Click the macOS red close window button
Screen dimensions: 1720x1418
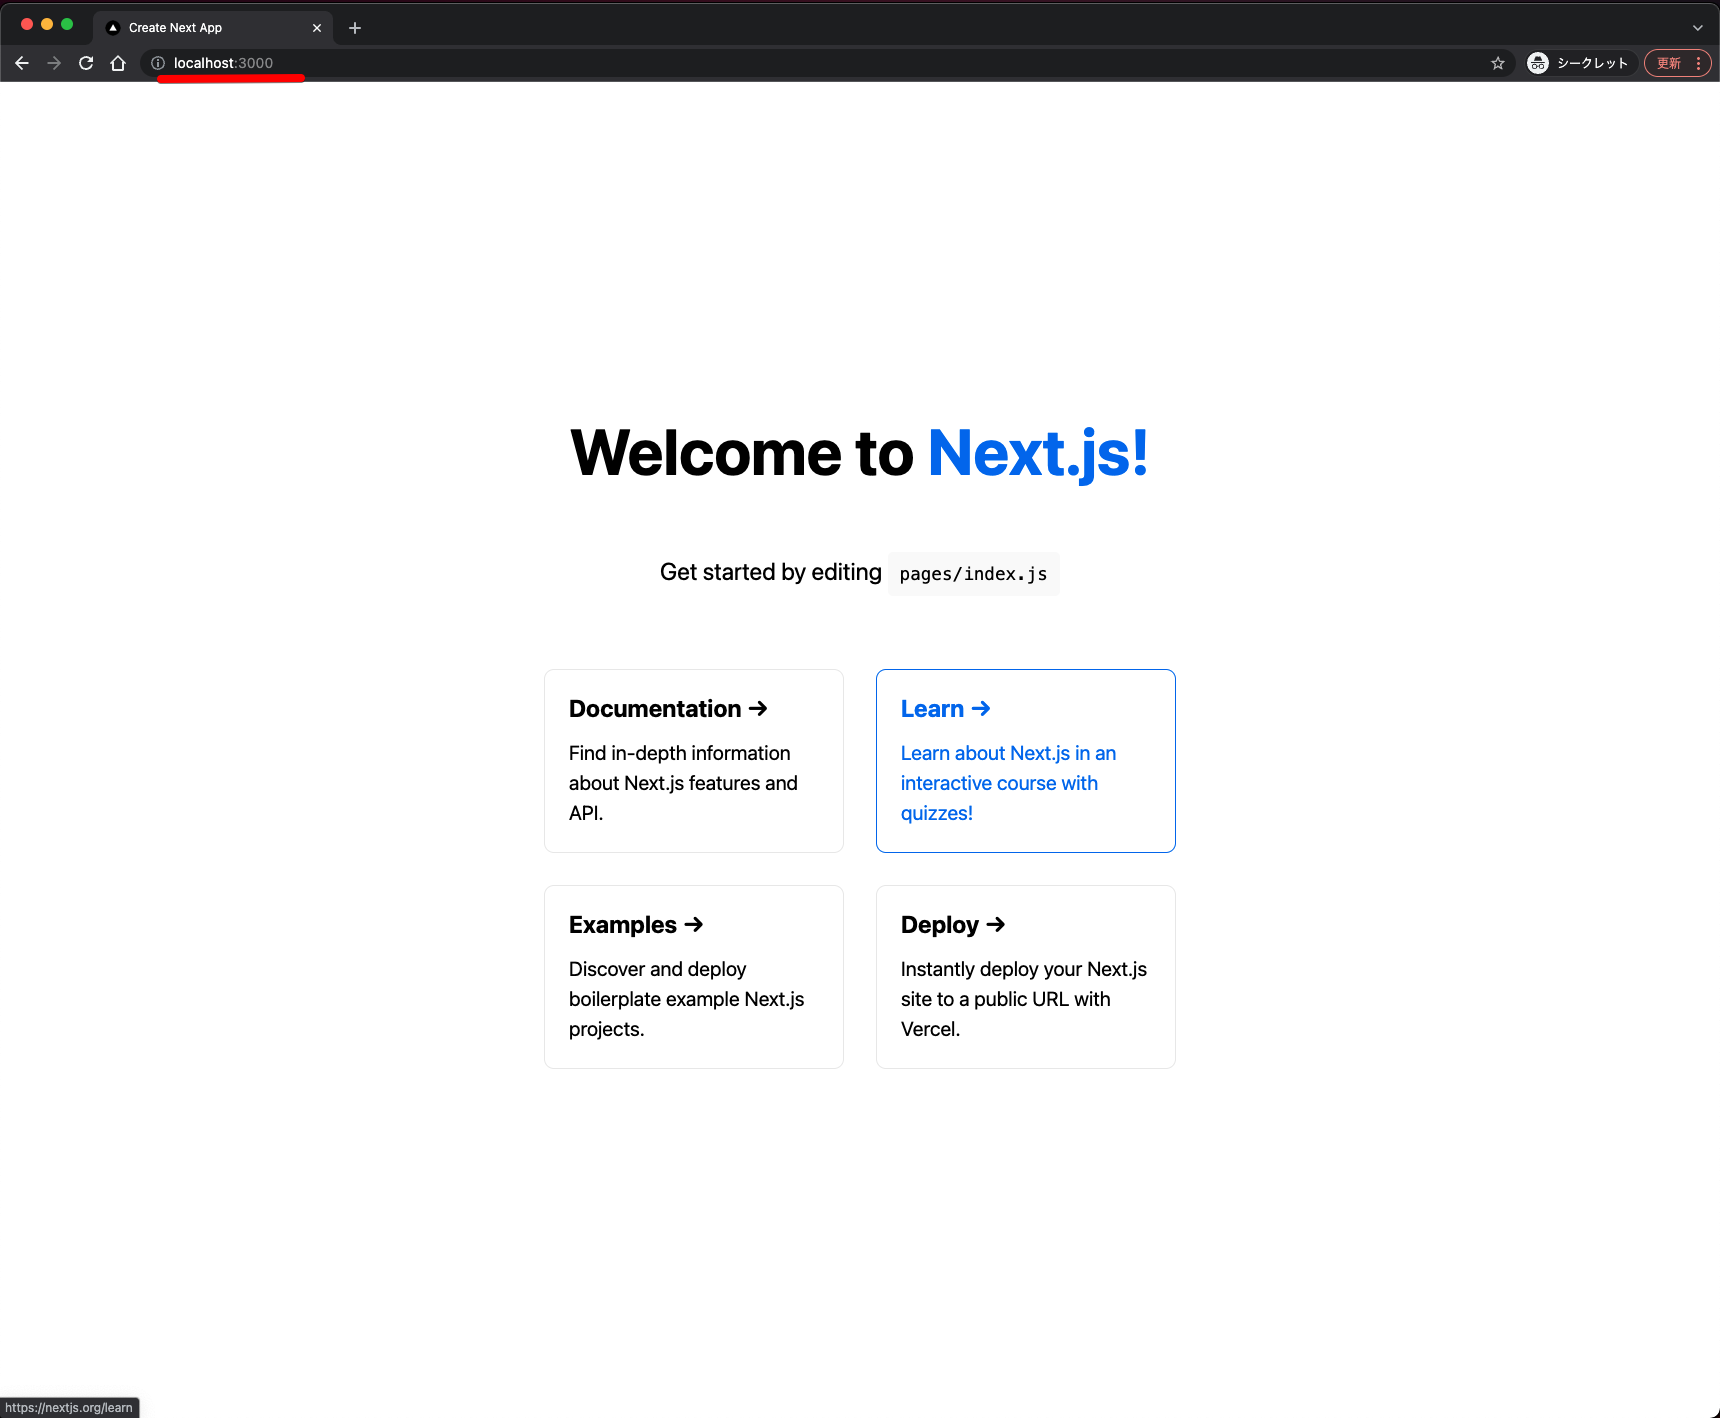27,24
